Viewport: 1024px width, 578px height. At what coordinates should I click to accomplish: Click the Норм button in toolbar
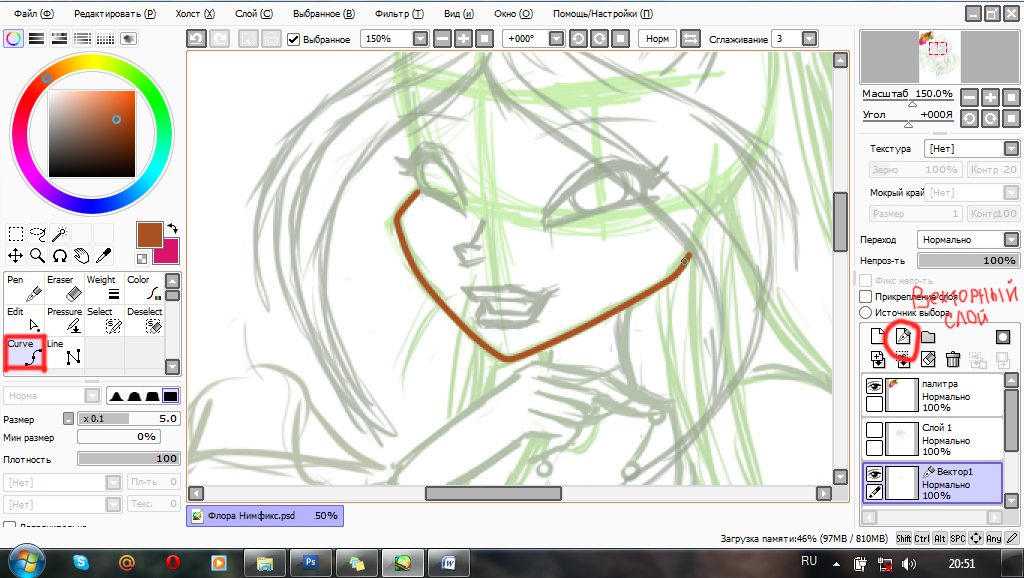657,39
